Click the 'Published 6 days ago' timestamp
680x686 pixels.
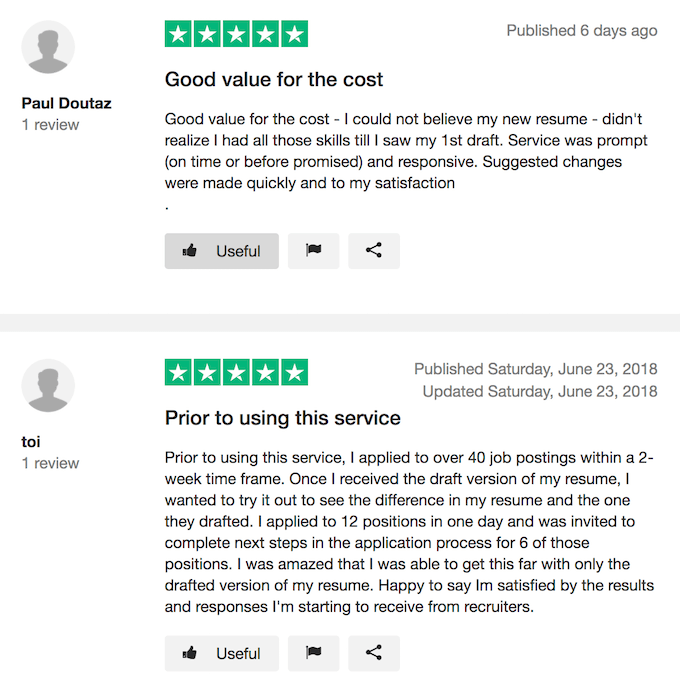[581, 30]
